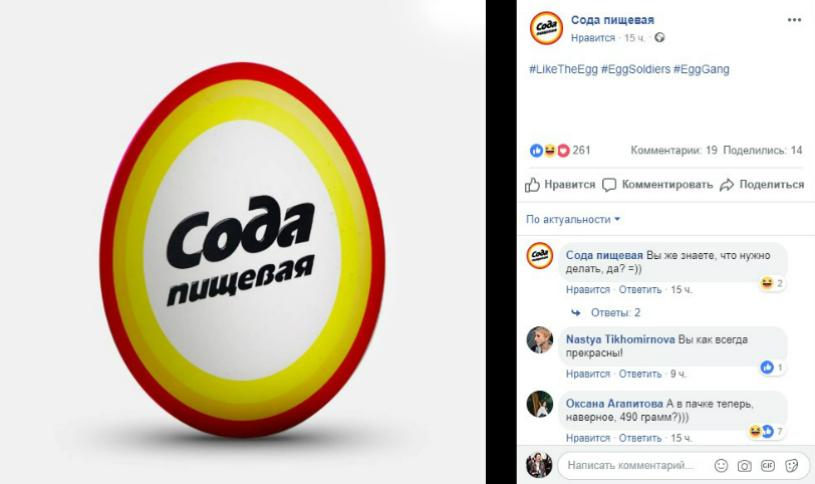Click the public globe privacy icon
Image resolution: width=815 pixels, height=484 pixels.
pyautogui.click(x=659, y=37)
